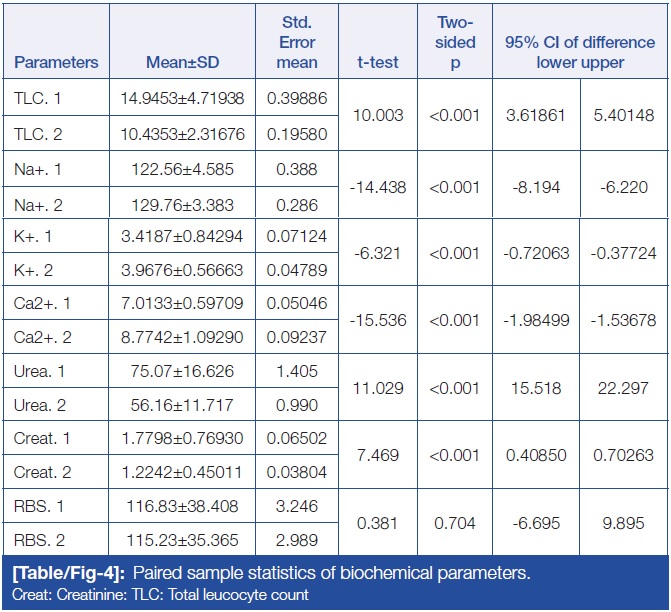Select the upper CI value 22.297
671x612 pixels.
tap(622, 387)
